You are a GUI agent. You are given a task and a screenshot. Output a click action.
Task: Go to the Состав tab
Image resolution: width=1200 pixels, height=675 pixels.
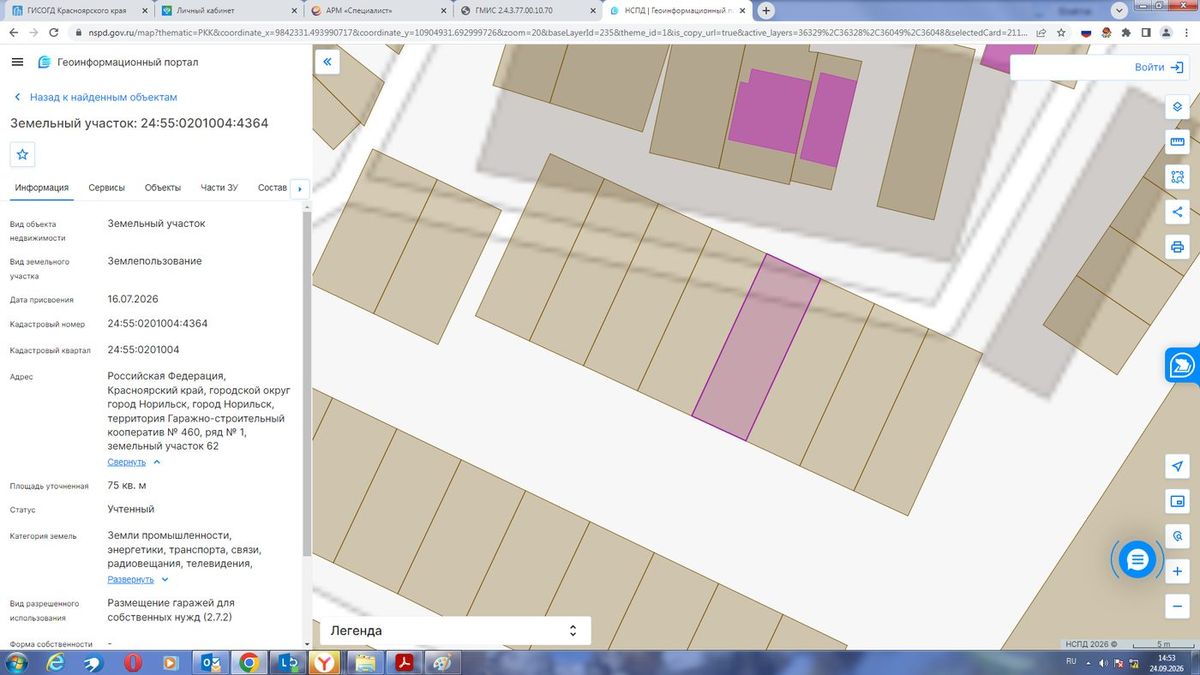tap(272, 188)
